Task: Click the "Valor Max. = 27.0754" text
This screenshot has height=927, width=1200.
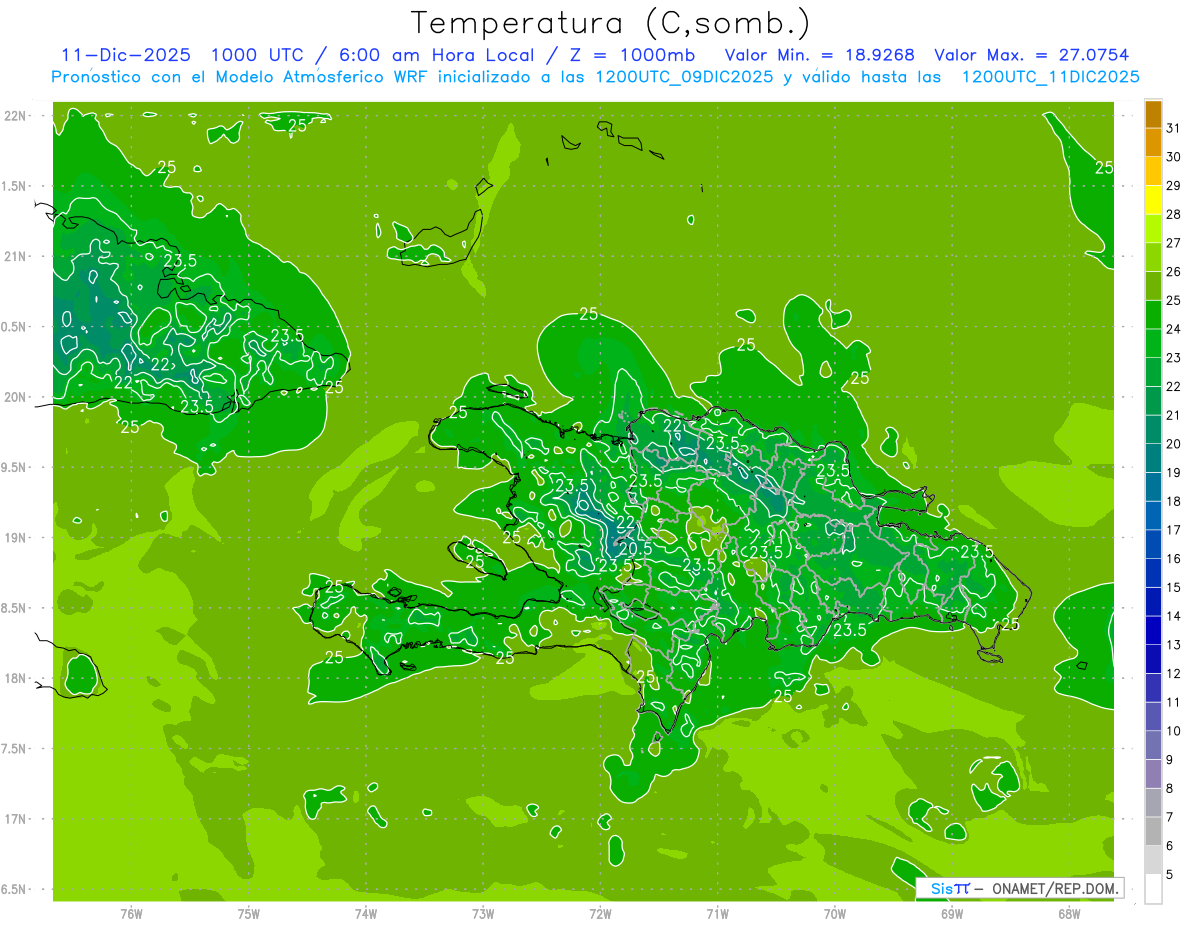Action: pos(1032,54)
